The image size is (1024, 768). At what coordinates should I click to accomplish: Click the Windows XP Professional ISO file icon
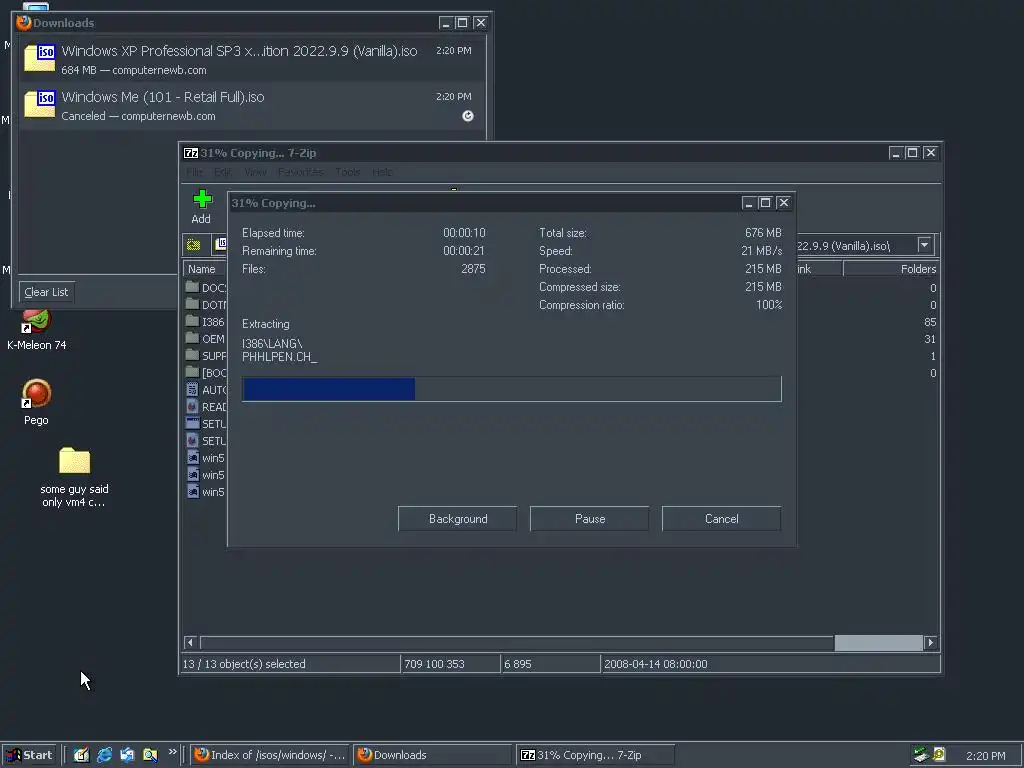pos(40,58)
